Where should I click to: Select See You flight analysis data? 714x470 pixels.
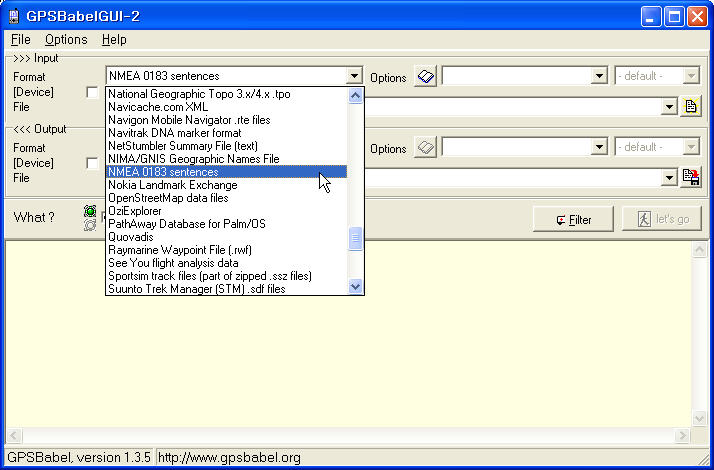226,263
